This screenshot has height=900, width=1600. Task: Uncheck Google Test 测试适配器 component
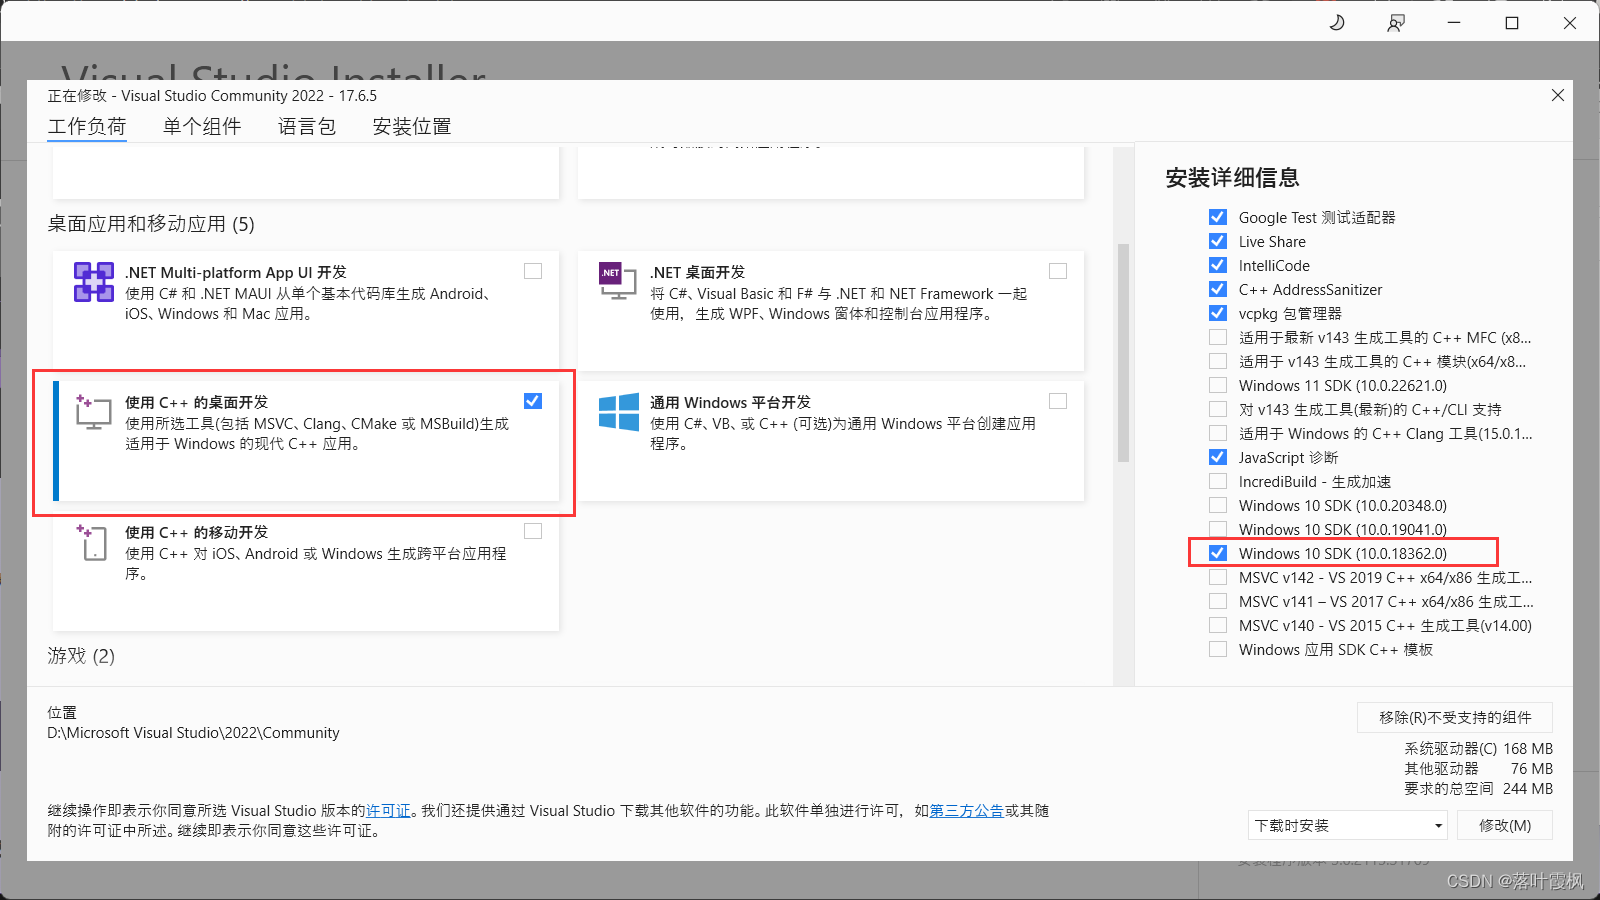coord(1218,217)
